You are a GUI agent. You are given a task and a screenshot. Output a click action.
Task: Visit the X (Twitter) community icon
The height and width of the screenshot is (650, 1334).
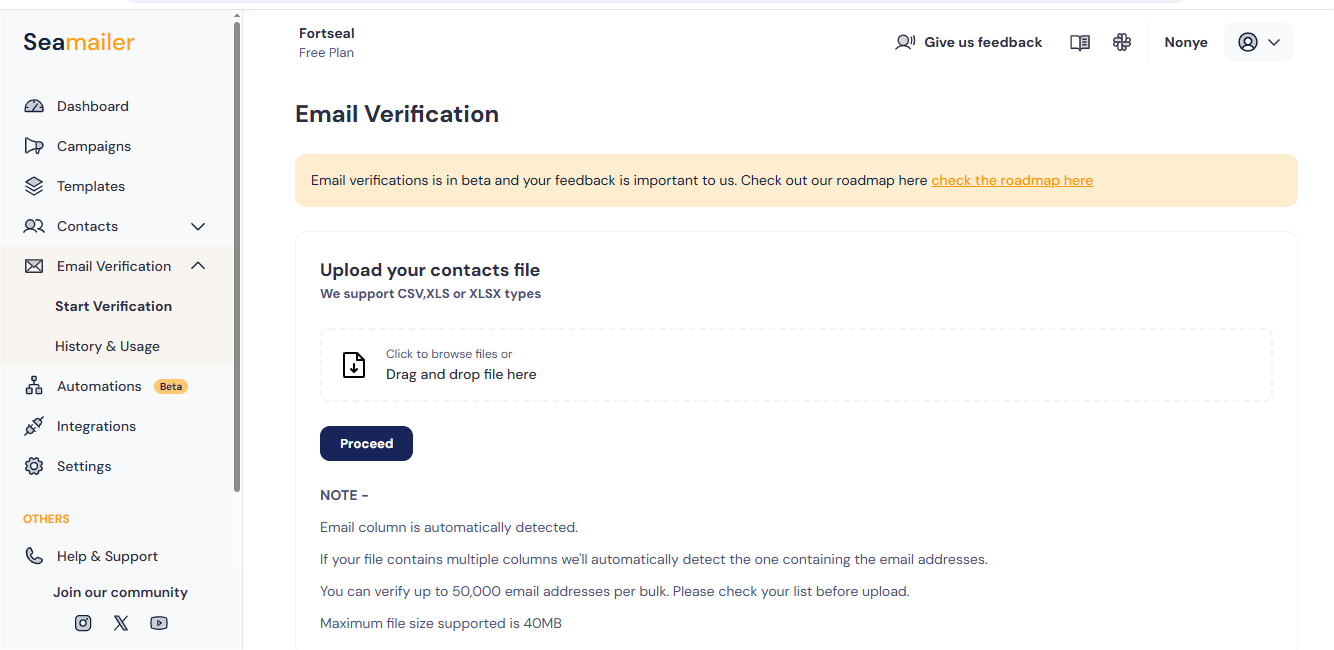pos(121,623)
